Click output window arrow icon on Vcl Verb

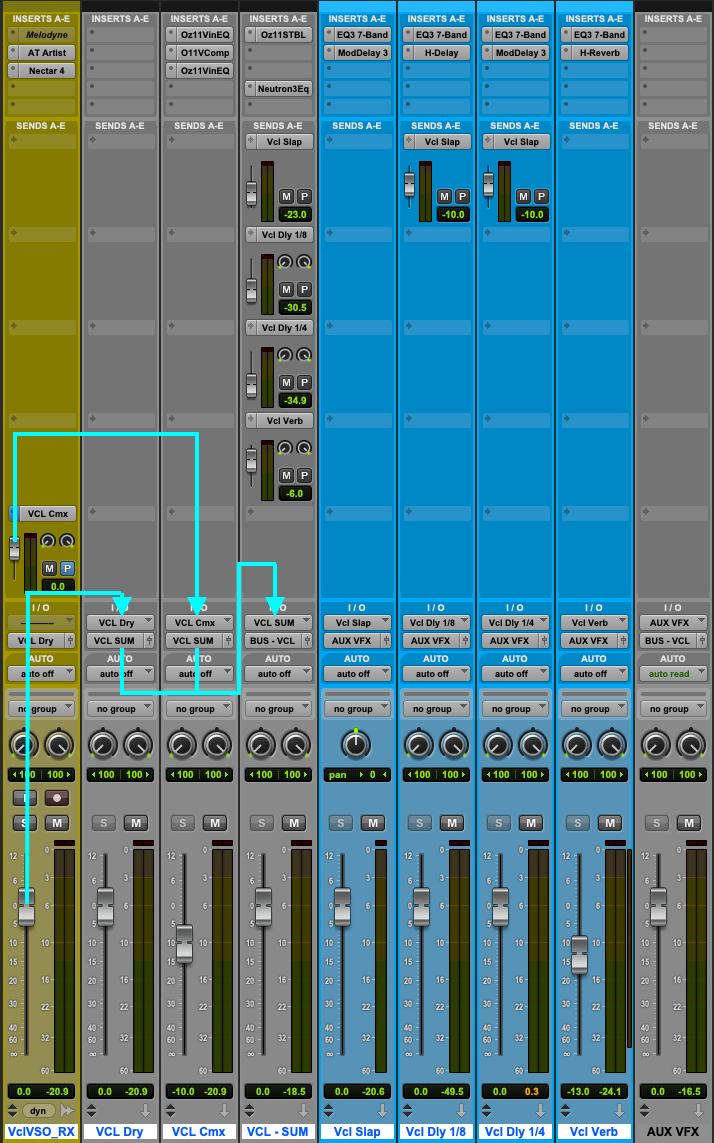coord(619,1111)
